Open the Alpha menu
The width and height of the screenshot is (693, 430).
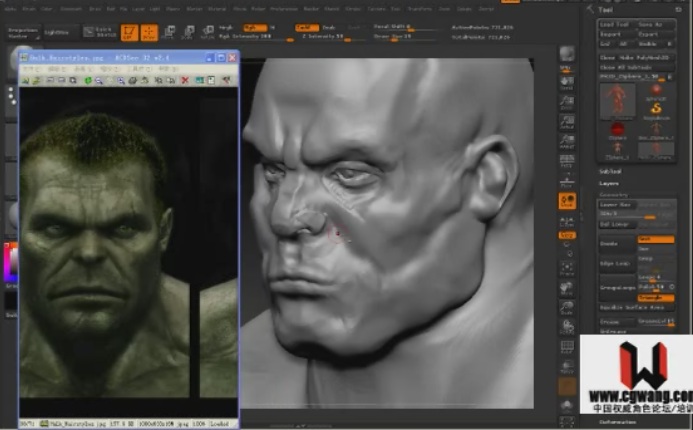(x=10, y=8)
